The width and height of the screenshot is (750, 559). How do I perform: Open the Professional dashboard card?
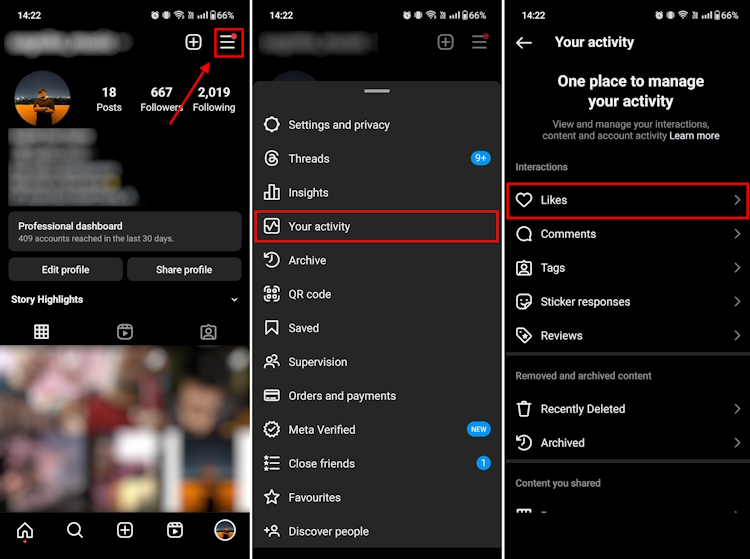pyautogui.click(x=125, y=231)
